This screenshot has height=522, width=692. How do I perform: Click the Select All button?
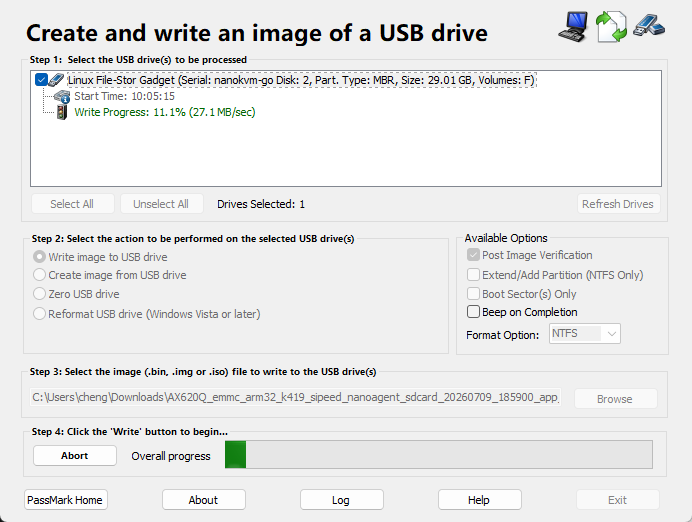coord(73,204)
